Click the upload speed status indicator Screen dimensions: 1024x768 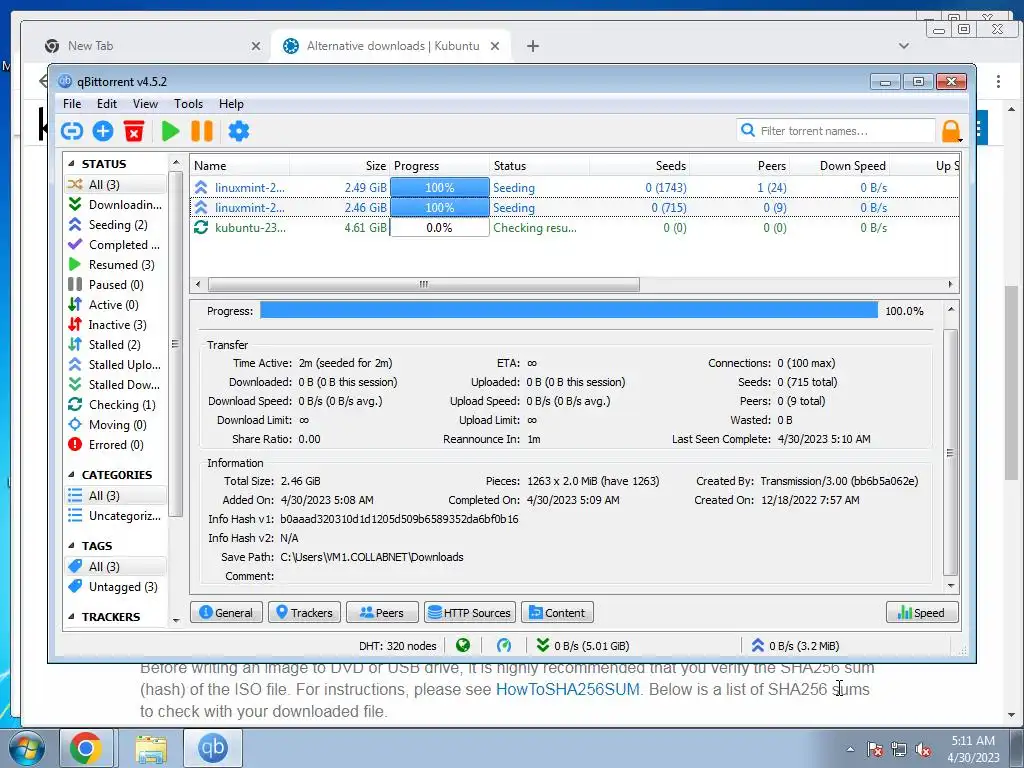point(795,646)
